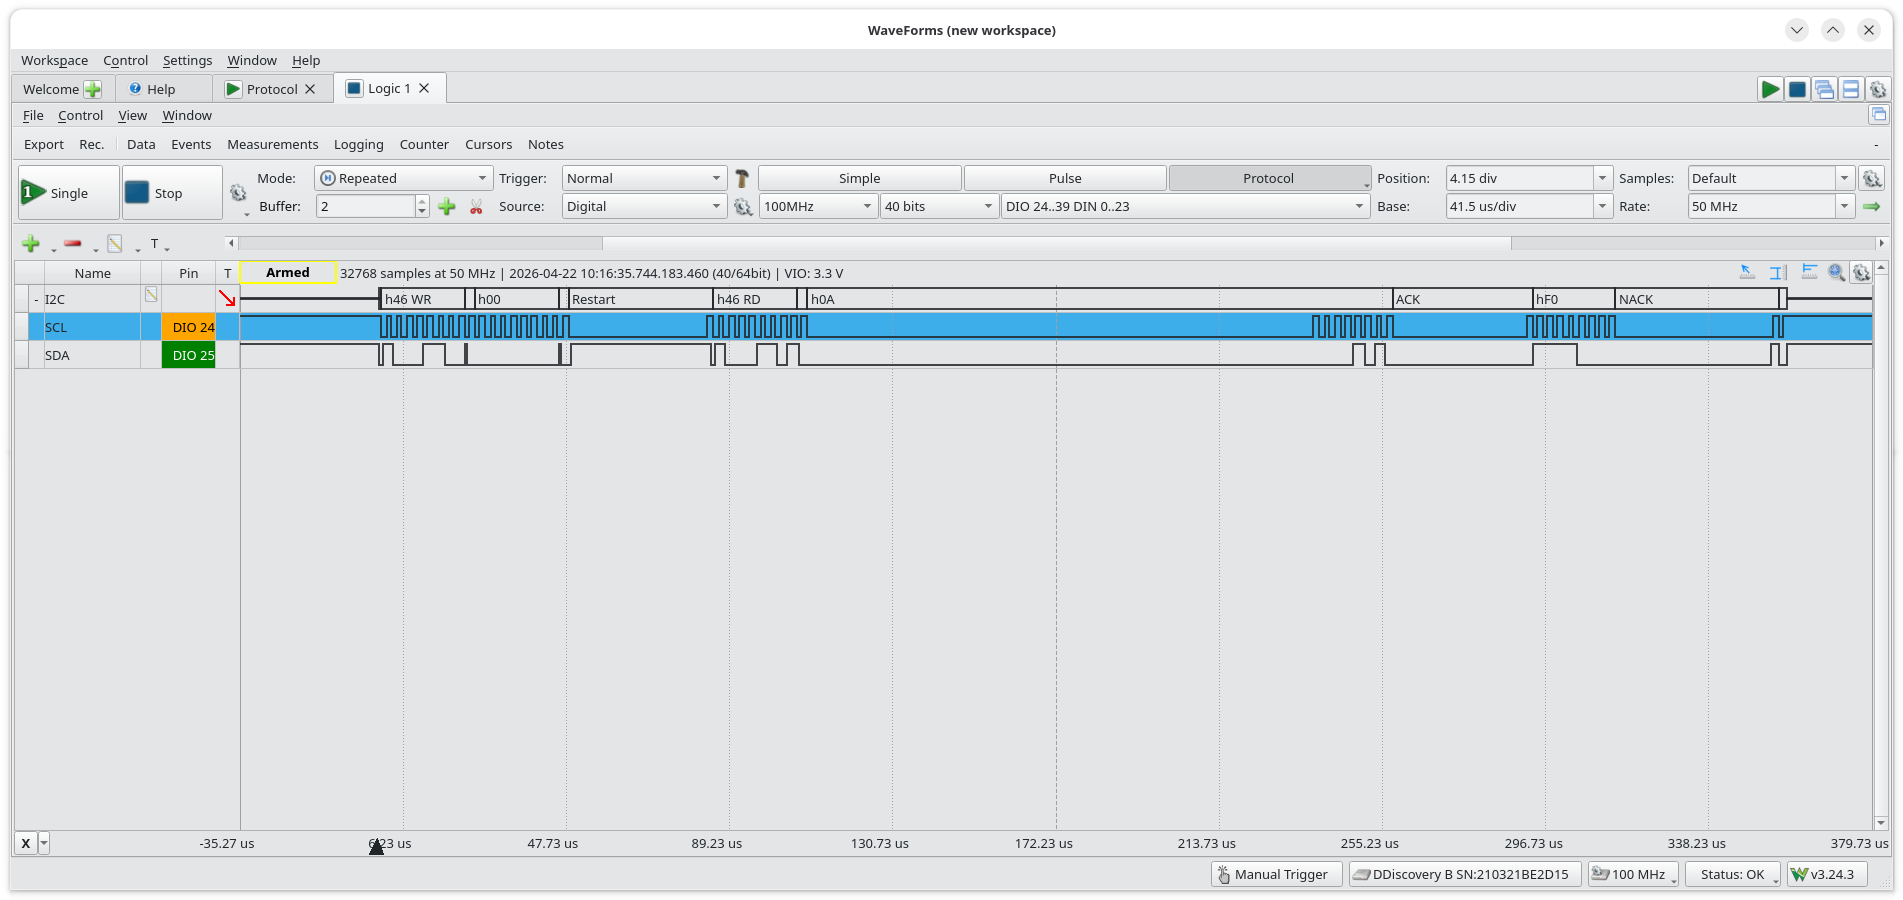
Task: Click the vertical quick-measure ruler icon
Action: pyautogui.click(x=1778, y=272)
